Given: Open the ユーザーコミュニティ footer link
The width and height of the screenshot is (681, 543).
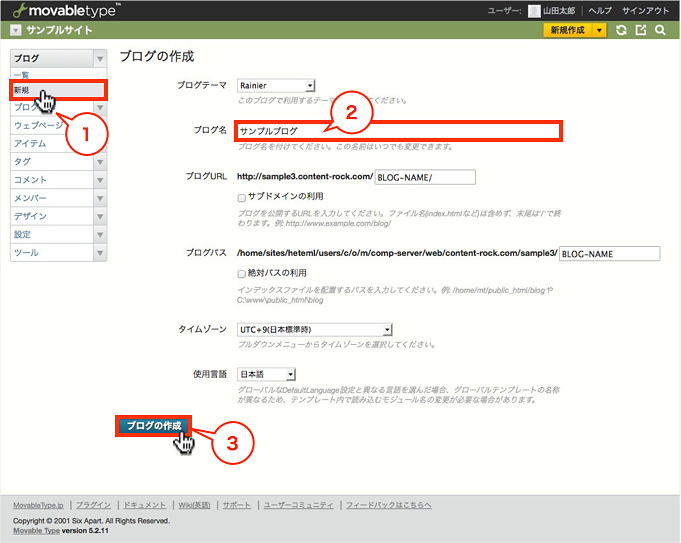Looking at the screenshot, I should point(298,505).
